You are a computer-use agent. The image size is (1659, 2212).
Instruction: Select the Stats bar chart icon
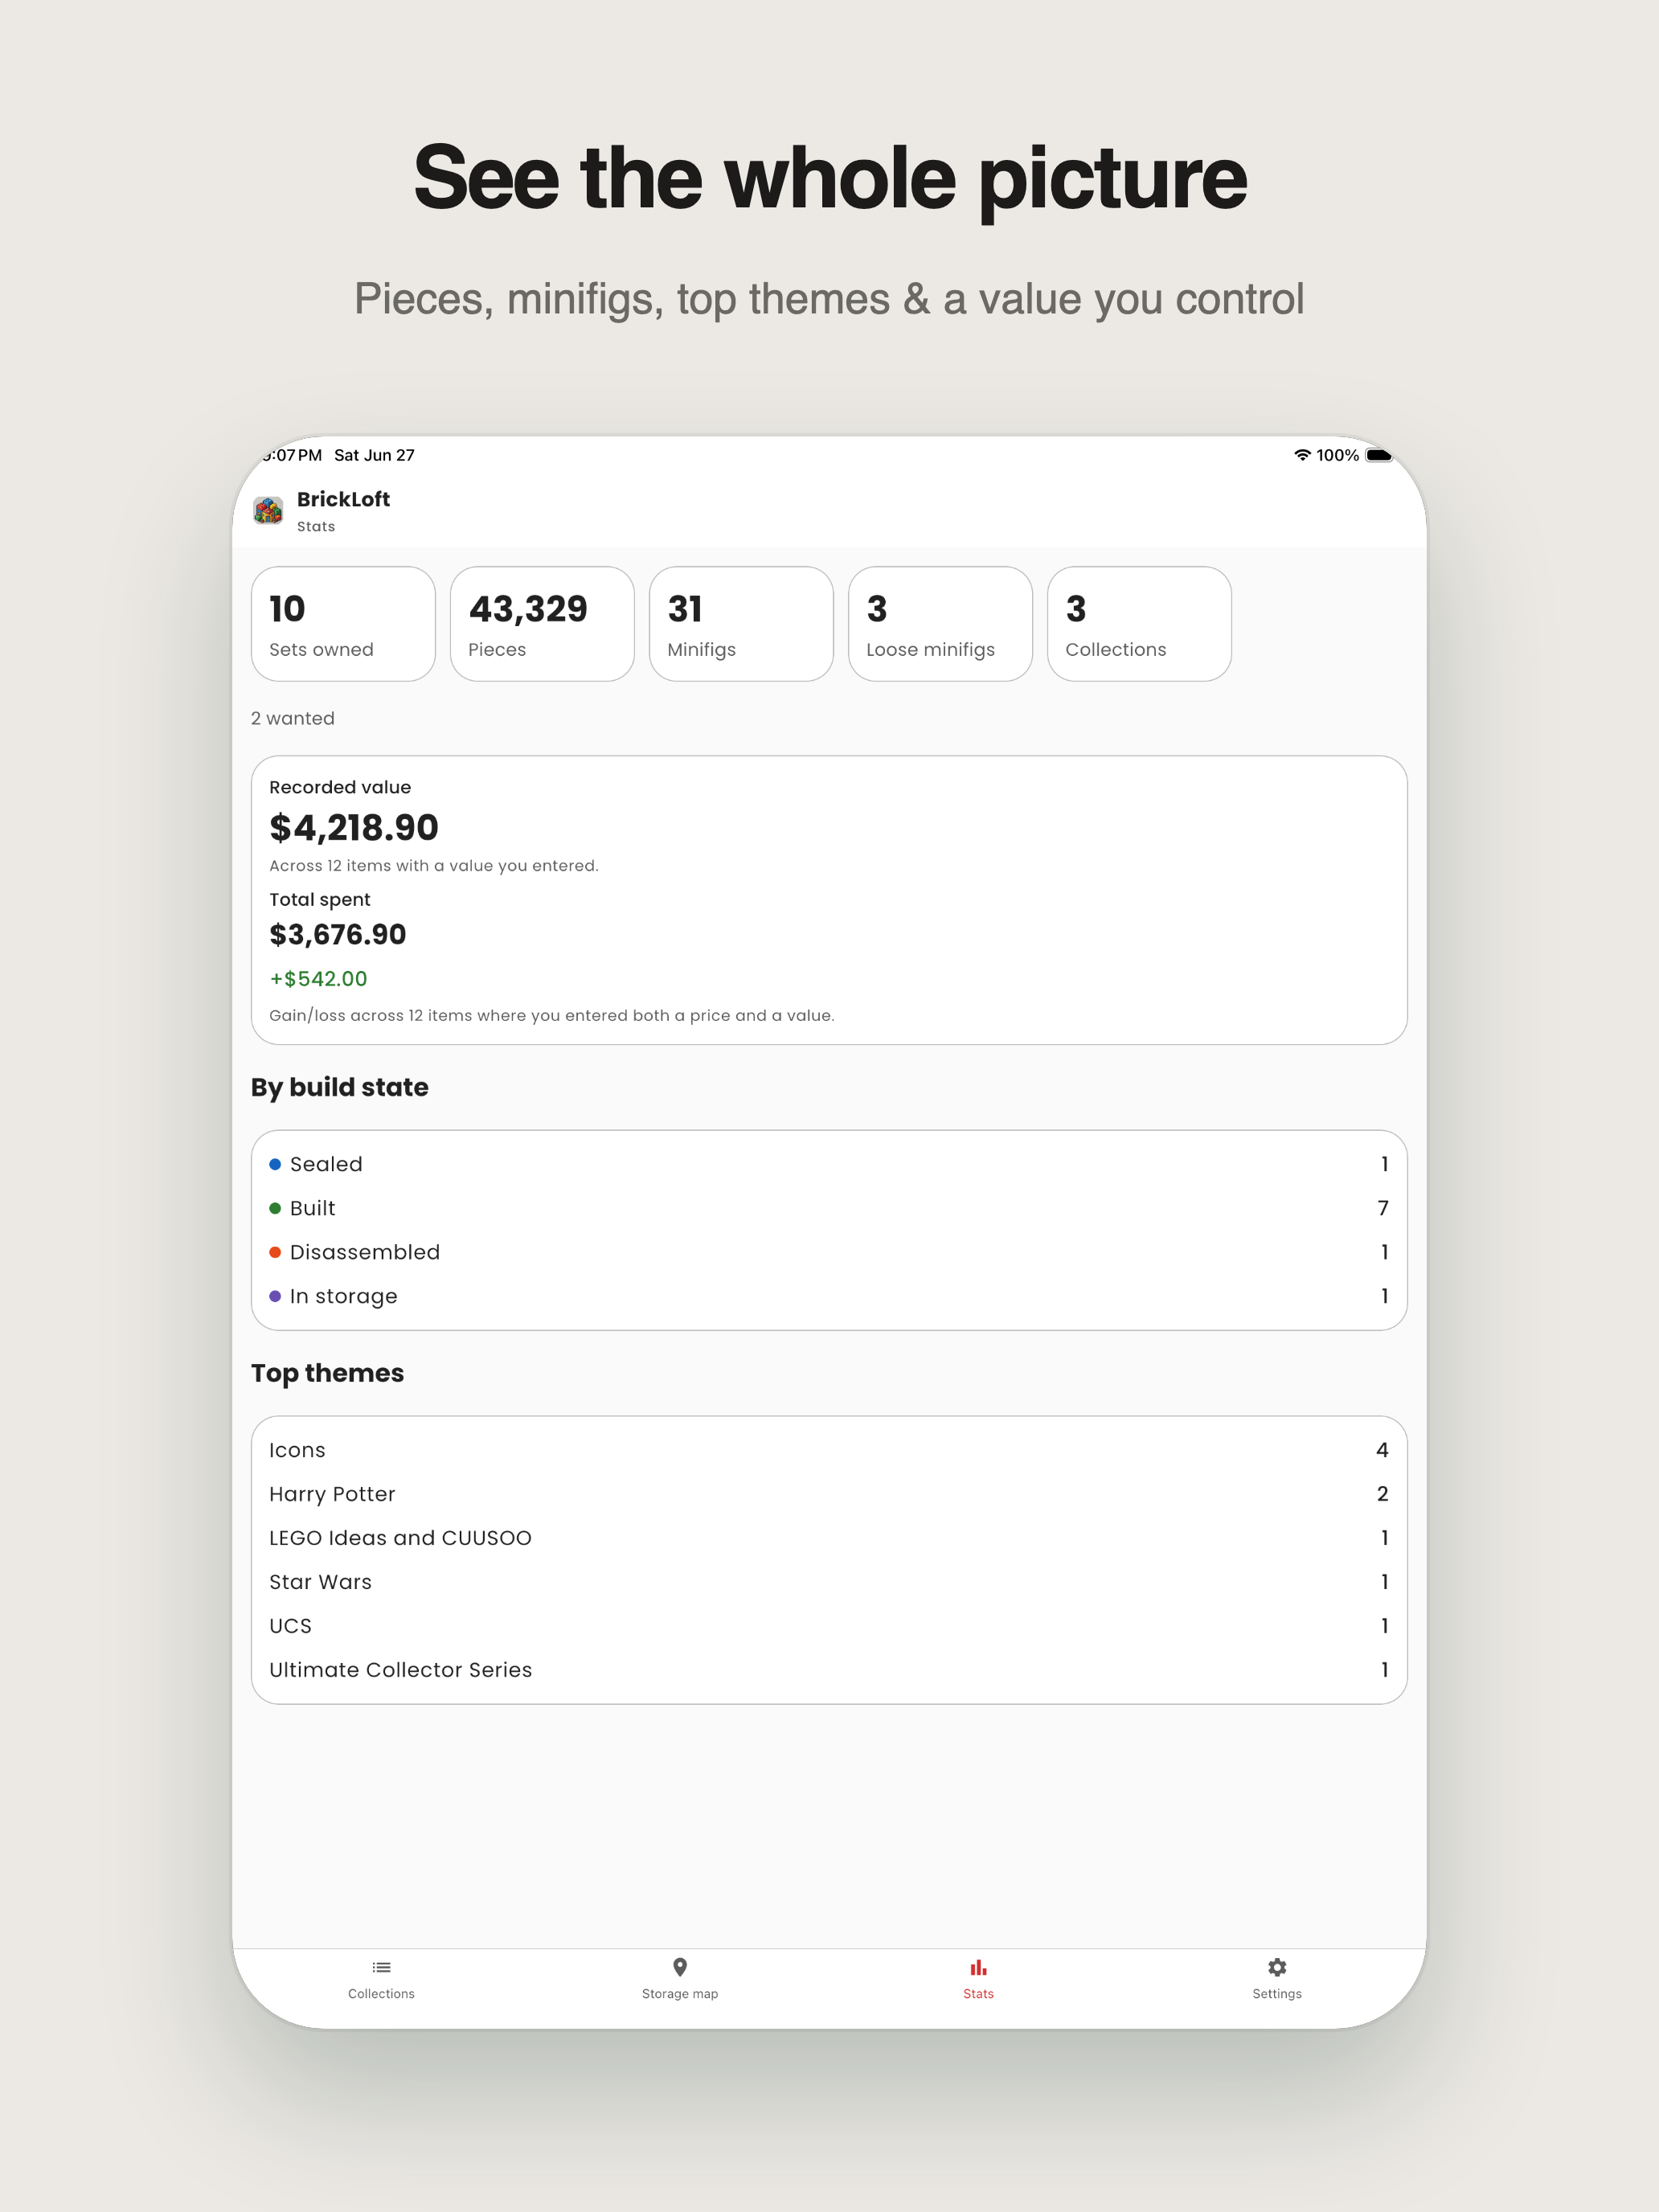[978, 1967]
